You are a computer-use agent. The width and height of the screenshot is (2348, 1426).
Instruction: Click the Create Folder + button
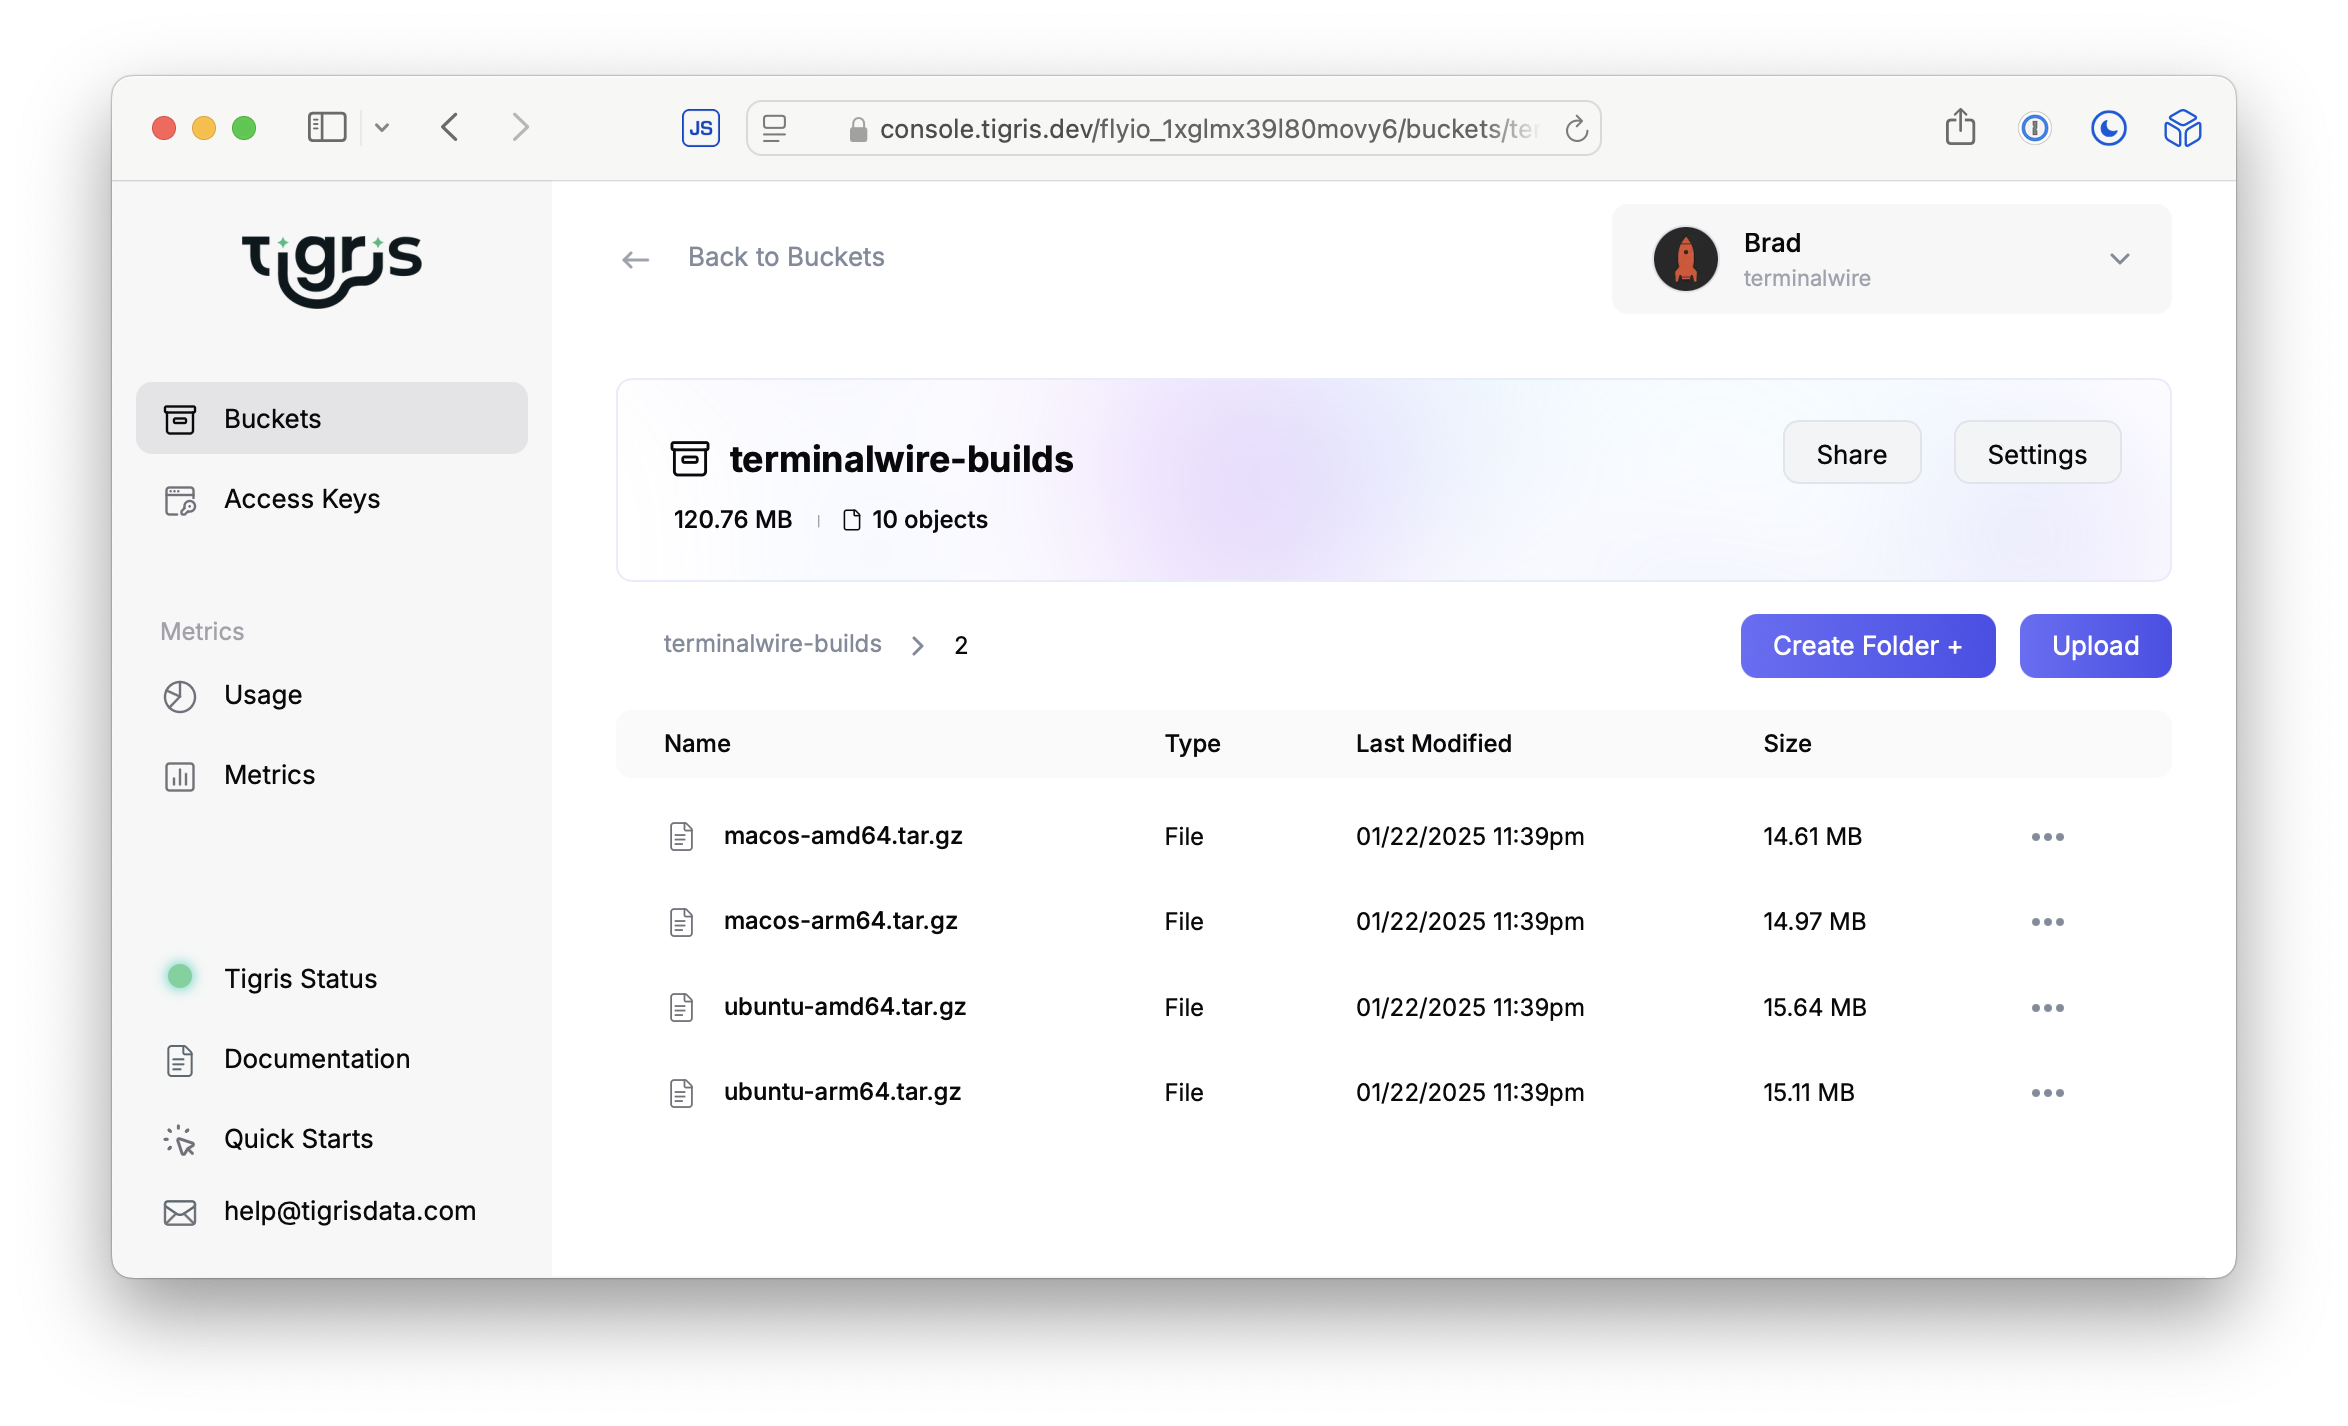pyautogui.click(x=1868, y=646)
